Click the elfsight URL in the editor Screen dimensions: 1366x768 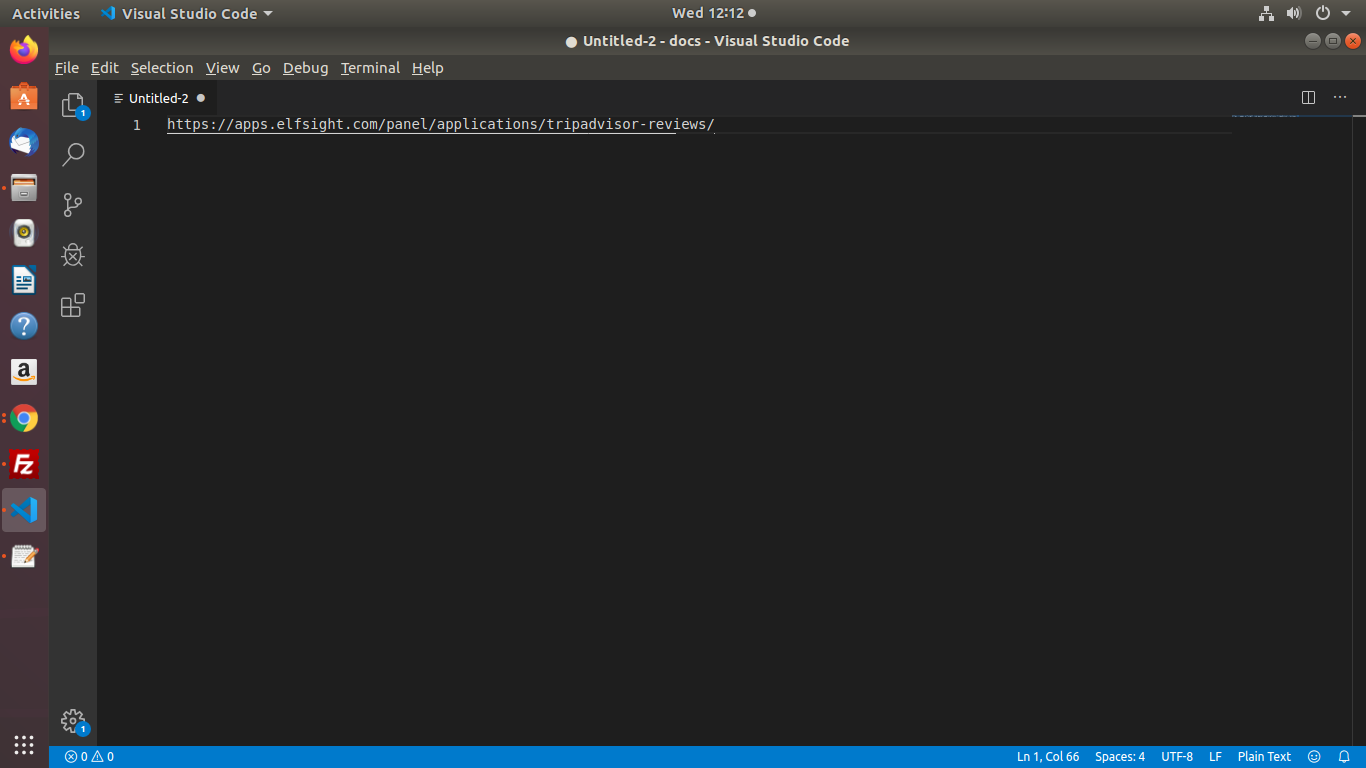pos(440,125)
